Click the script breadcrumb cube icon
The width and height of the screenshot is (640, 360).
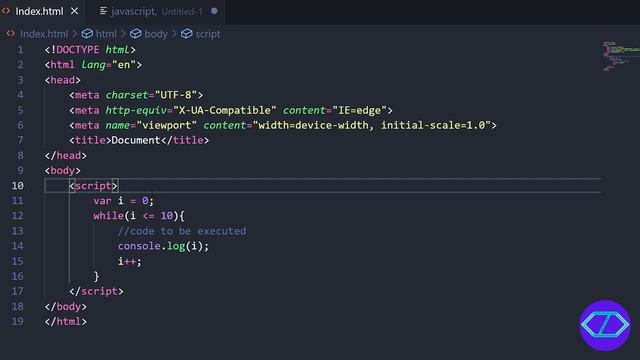click(x=187, y=34)
